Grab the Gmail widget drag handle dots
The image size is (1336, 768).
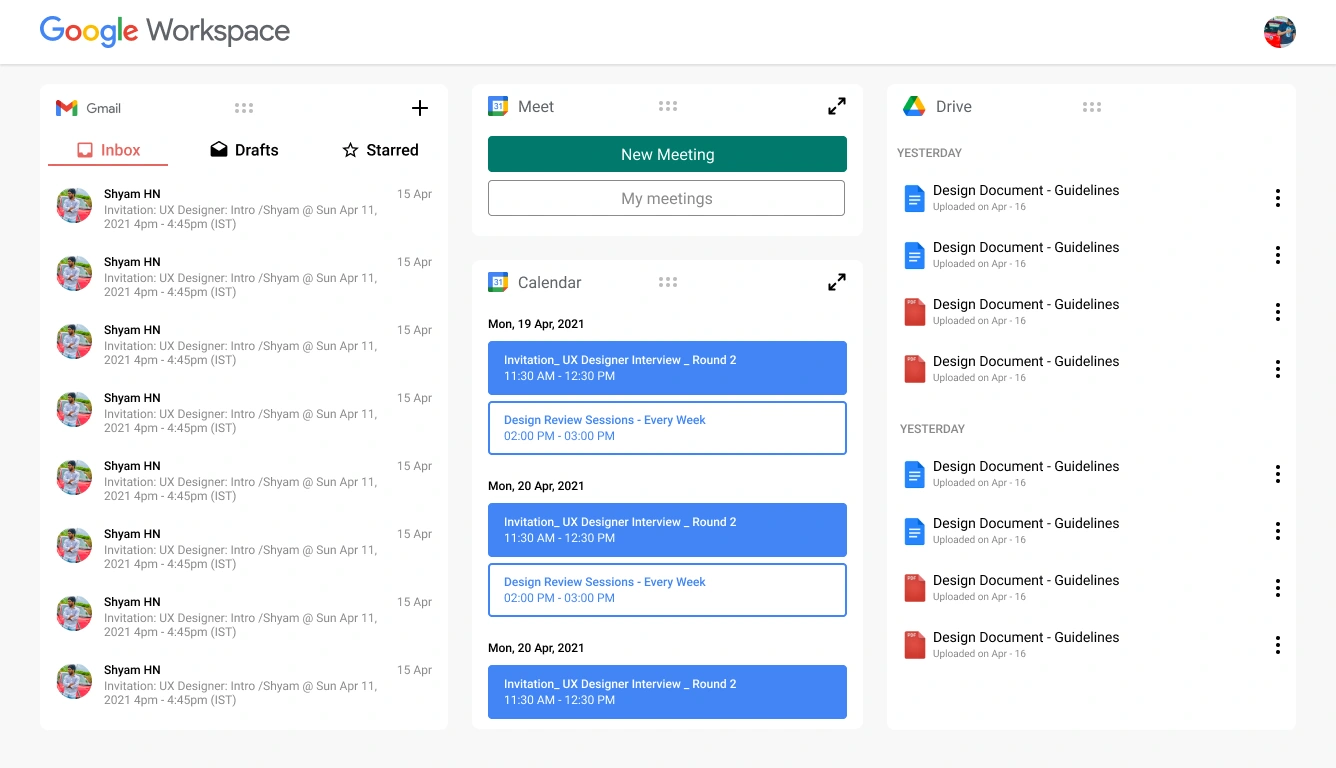(244, 108)
